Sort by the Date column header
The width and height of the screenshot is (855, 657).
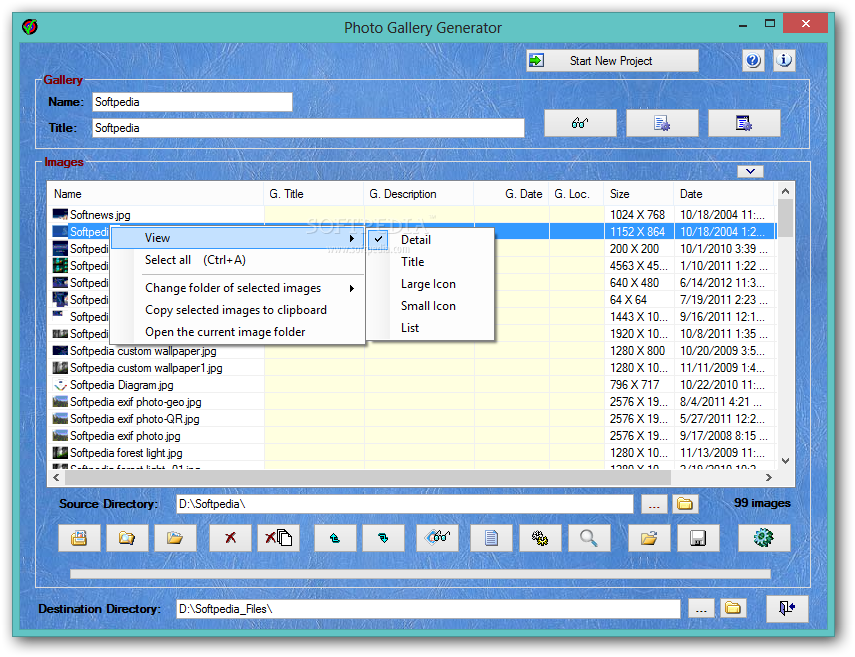[724, 194]
